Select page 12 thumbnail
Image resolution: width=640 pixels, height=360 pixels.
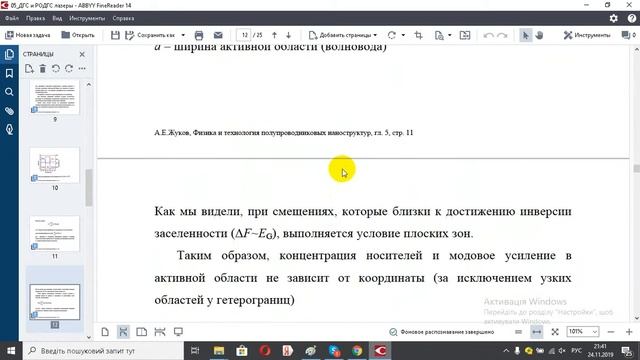(x=55, y=302)
